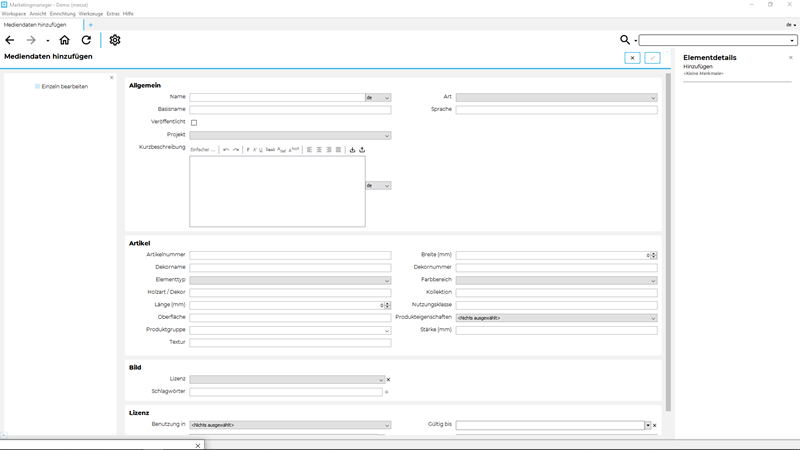
Task: Cancel adding media data with X button
Action: tap(632, 58)
